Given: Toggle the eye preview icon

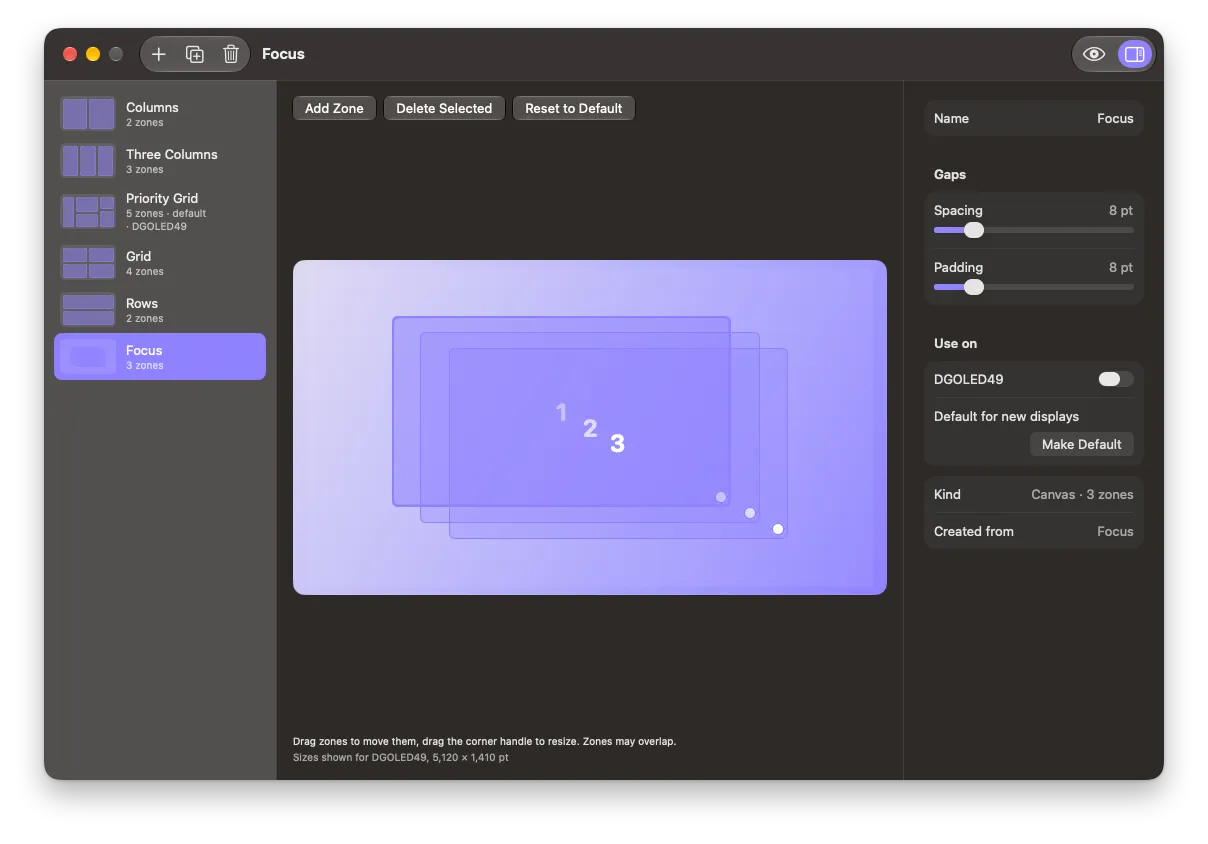Looking at the screenshot, I should point(1094,54).
